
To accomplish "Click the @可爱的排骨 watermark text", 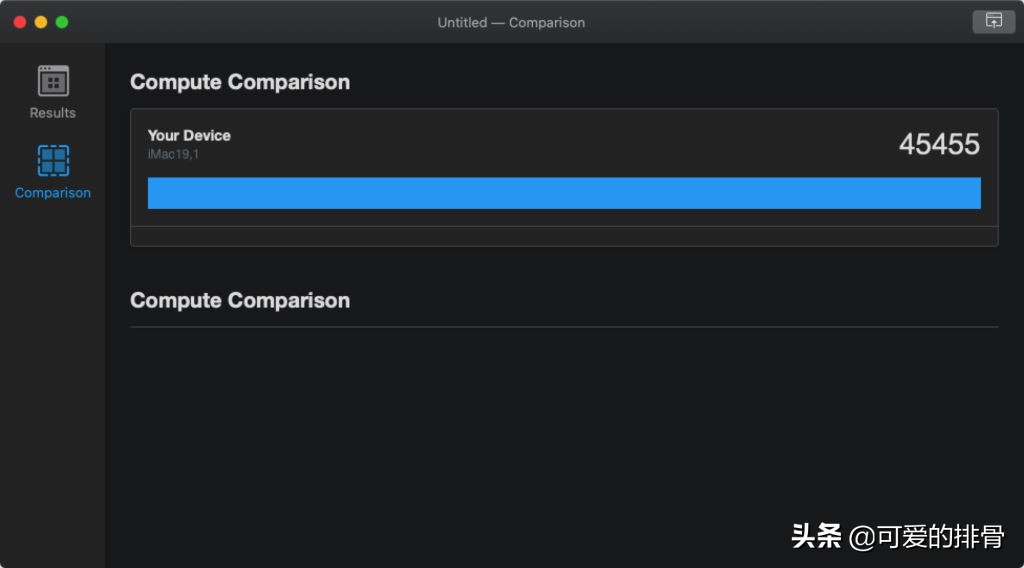I will click(926, 537).
